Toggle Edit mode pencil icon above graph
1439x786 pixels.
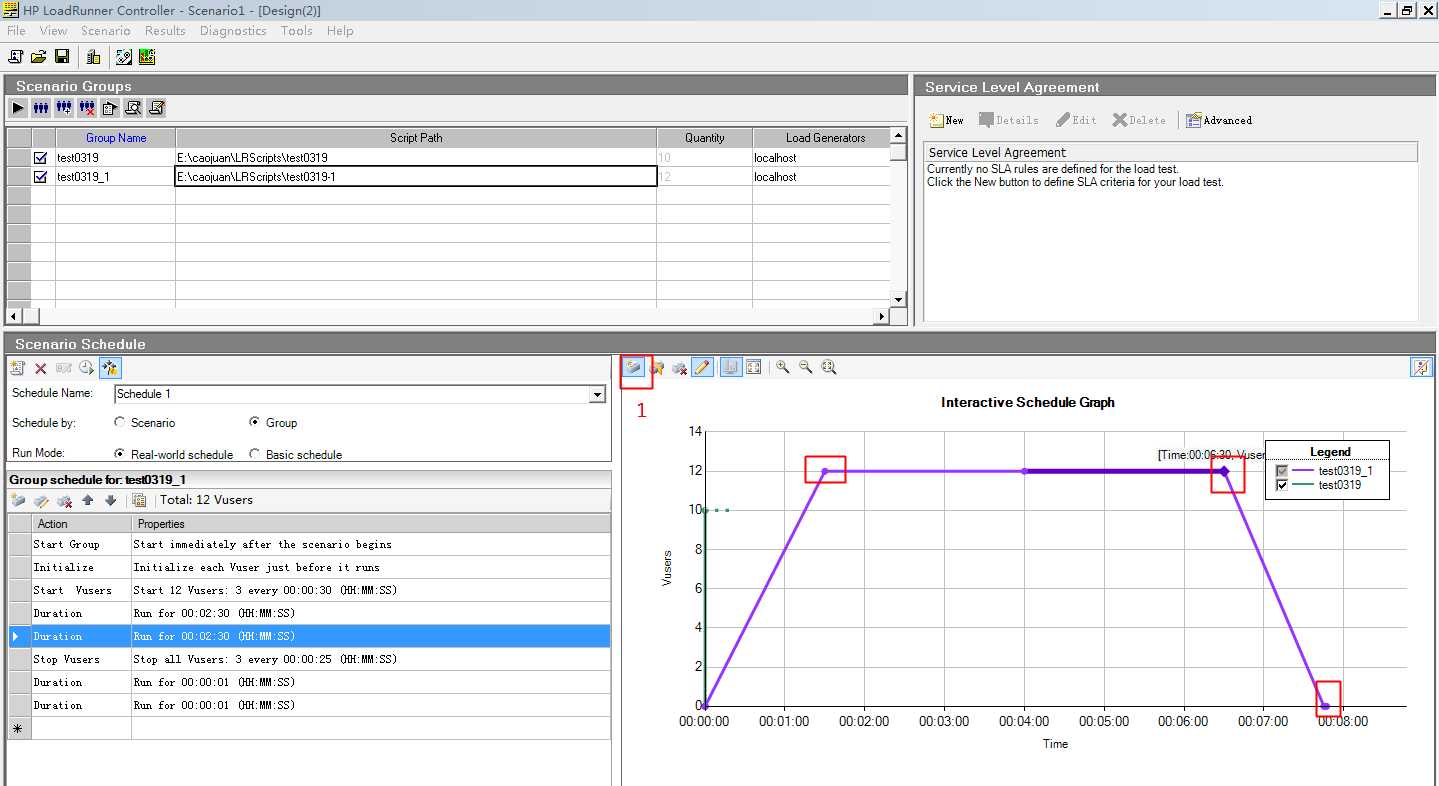(703, 368)
